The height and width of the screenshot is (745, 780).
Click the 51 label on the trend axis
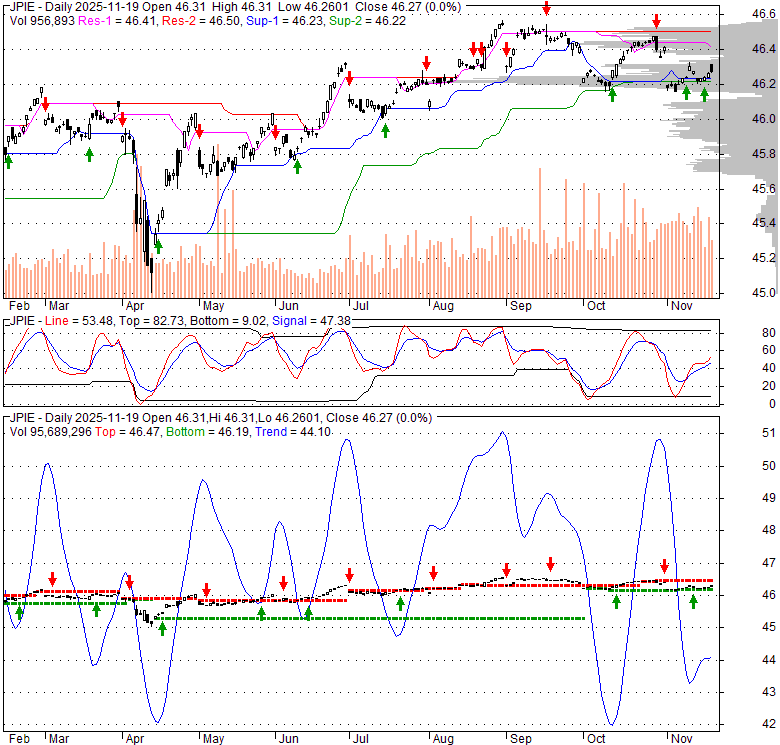tap(769, 433)
